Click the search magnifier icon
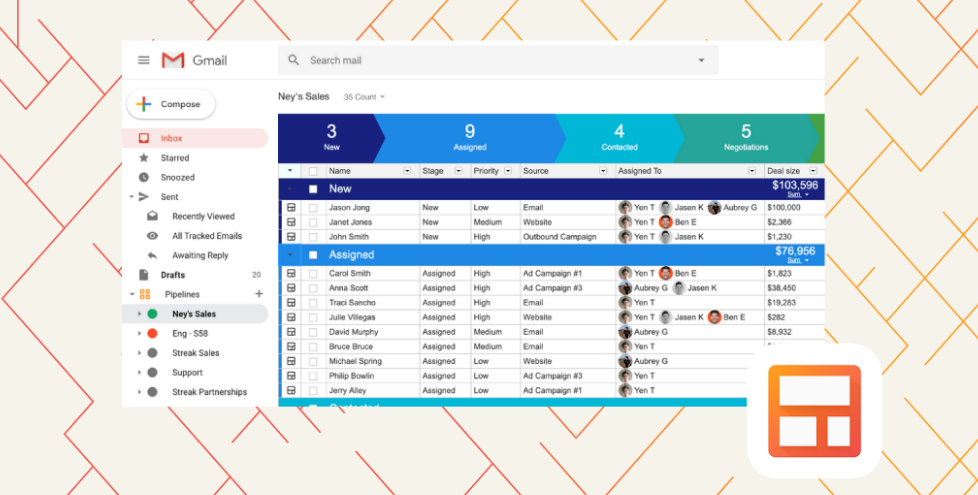 [x=293, y=60]
